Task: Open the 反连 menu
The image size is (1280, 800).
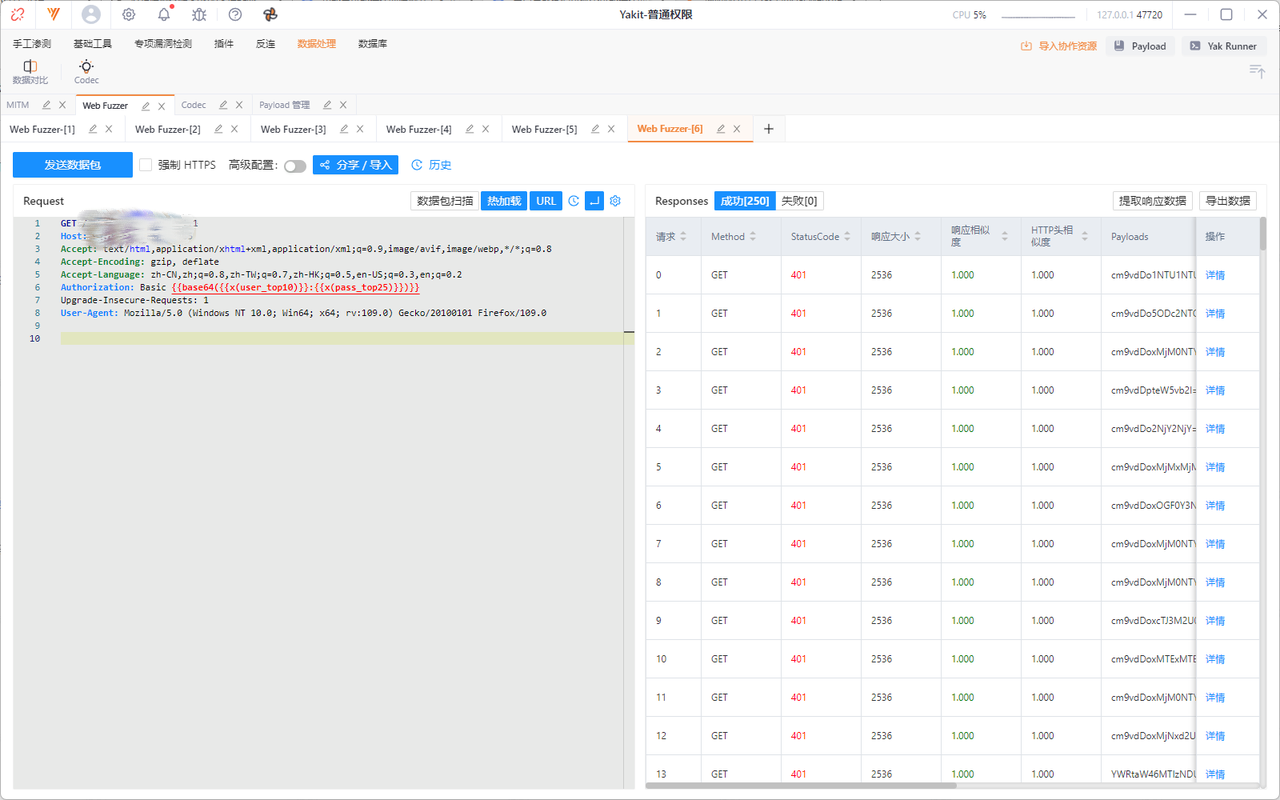Action: click(x=266, y=44)
